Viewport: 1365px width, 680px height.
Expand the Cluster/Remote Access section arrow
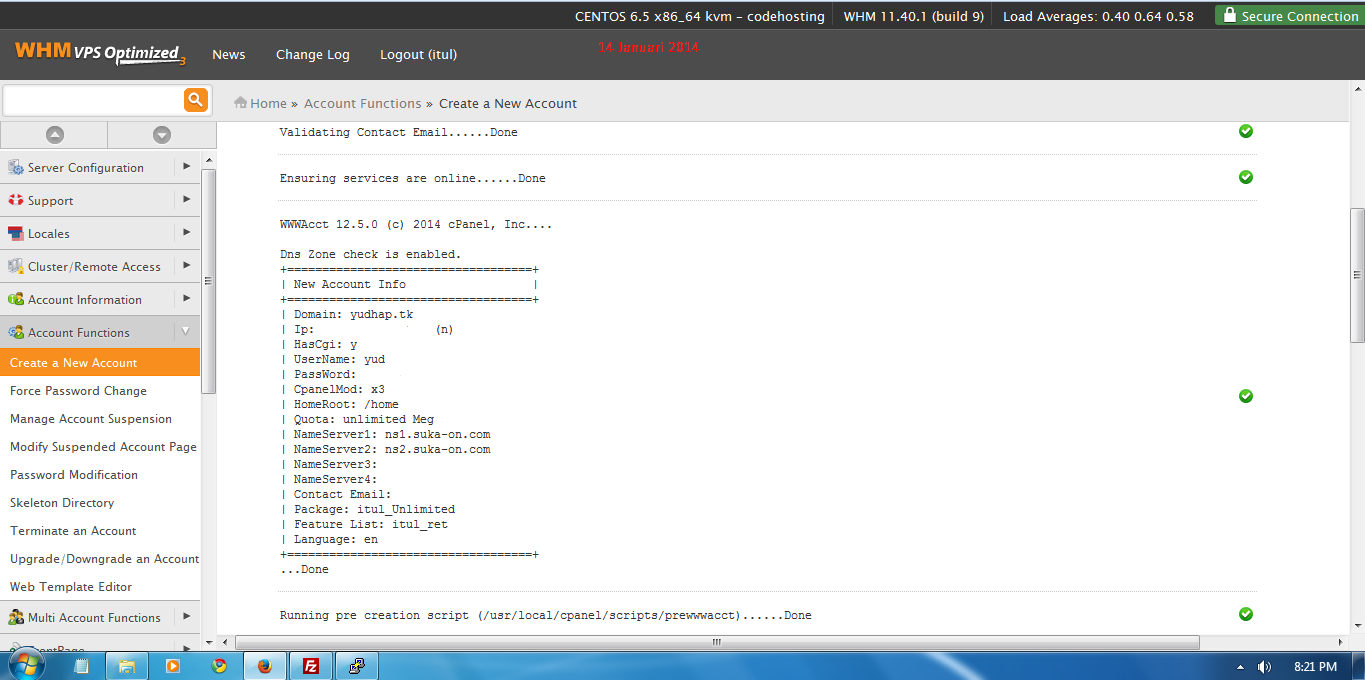click(x=186, y=266)
